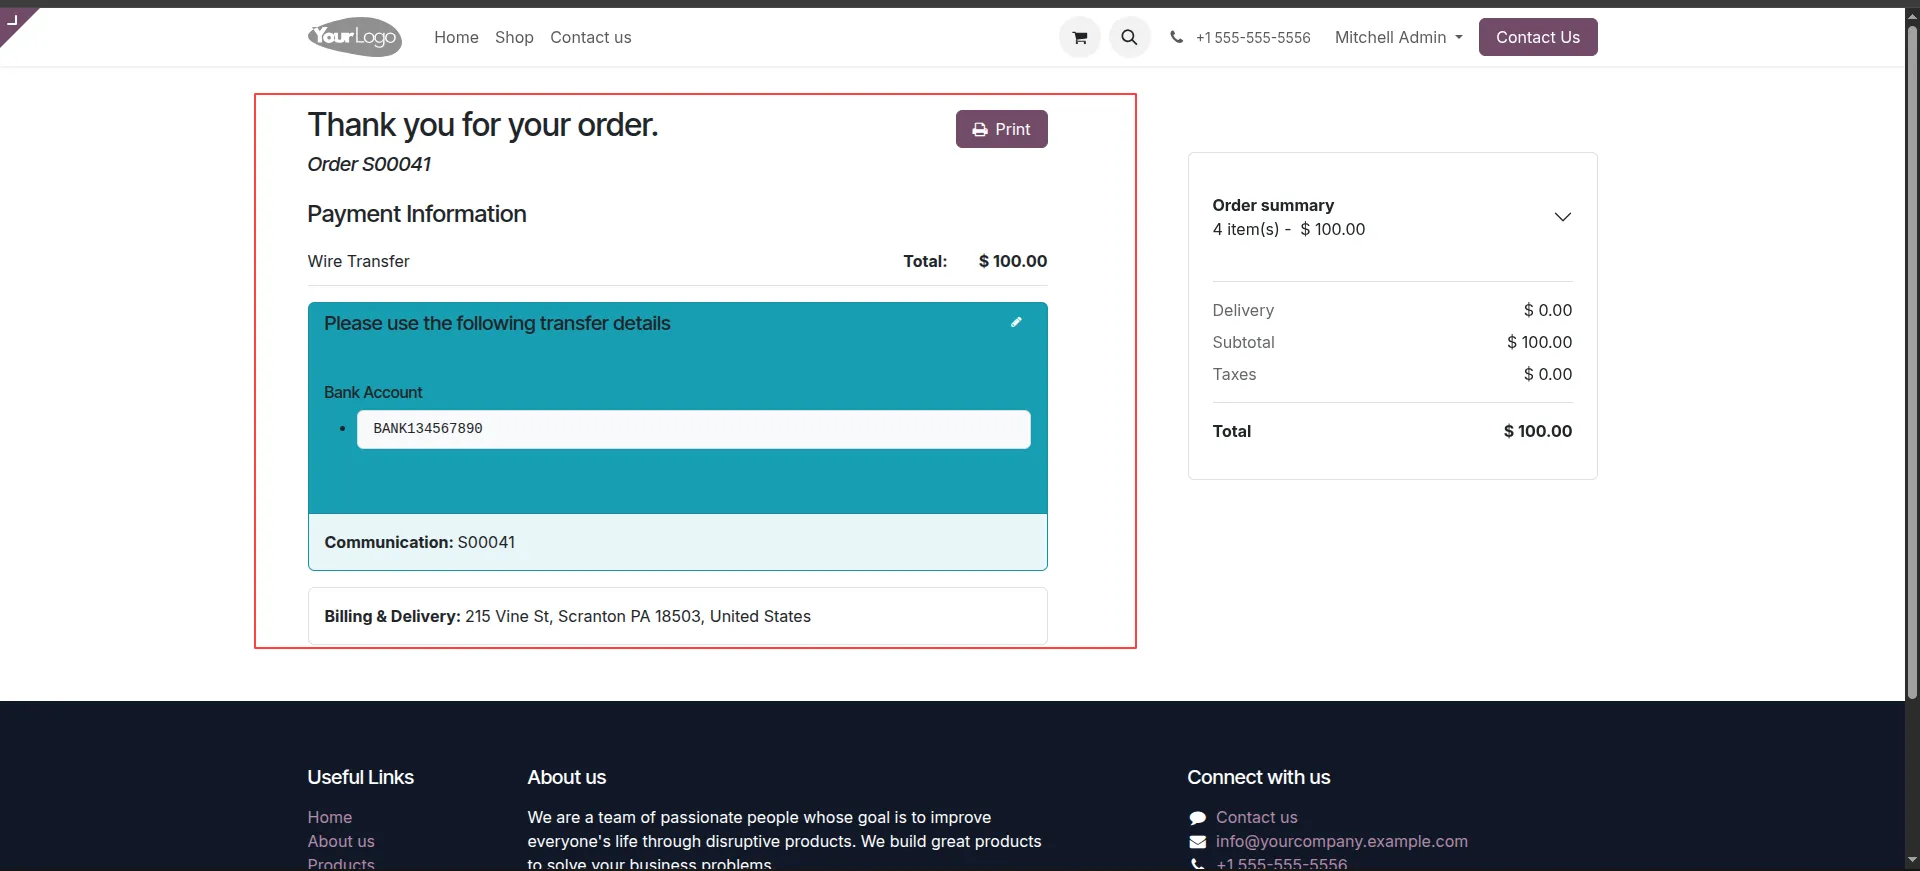Click the purple Contact Us button
The width and height of the screenshot is (1920, 871).
[x=1537, y=37]
